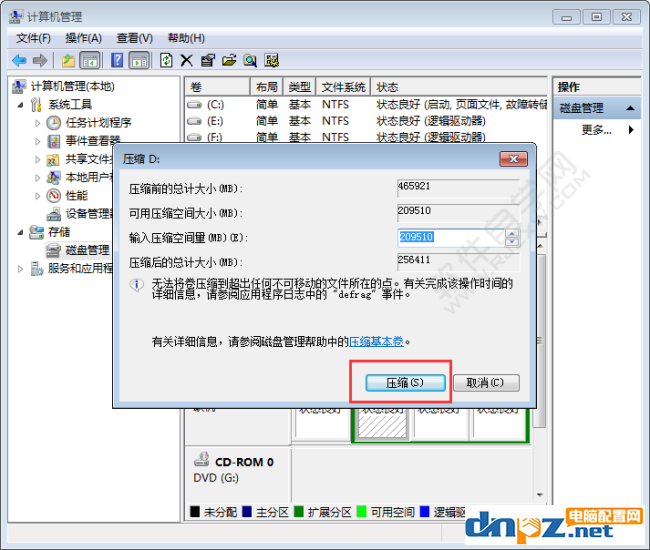
Task: Toggle the show/hide action pane icon
Action: [139, 61]
